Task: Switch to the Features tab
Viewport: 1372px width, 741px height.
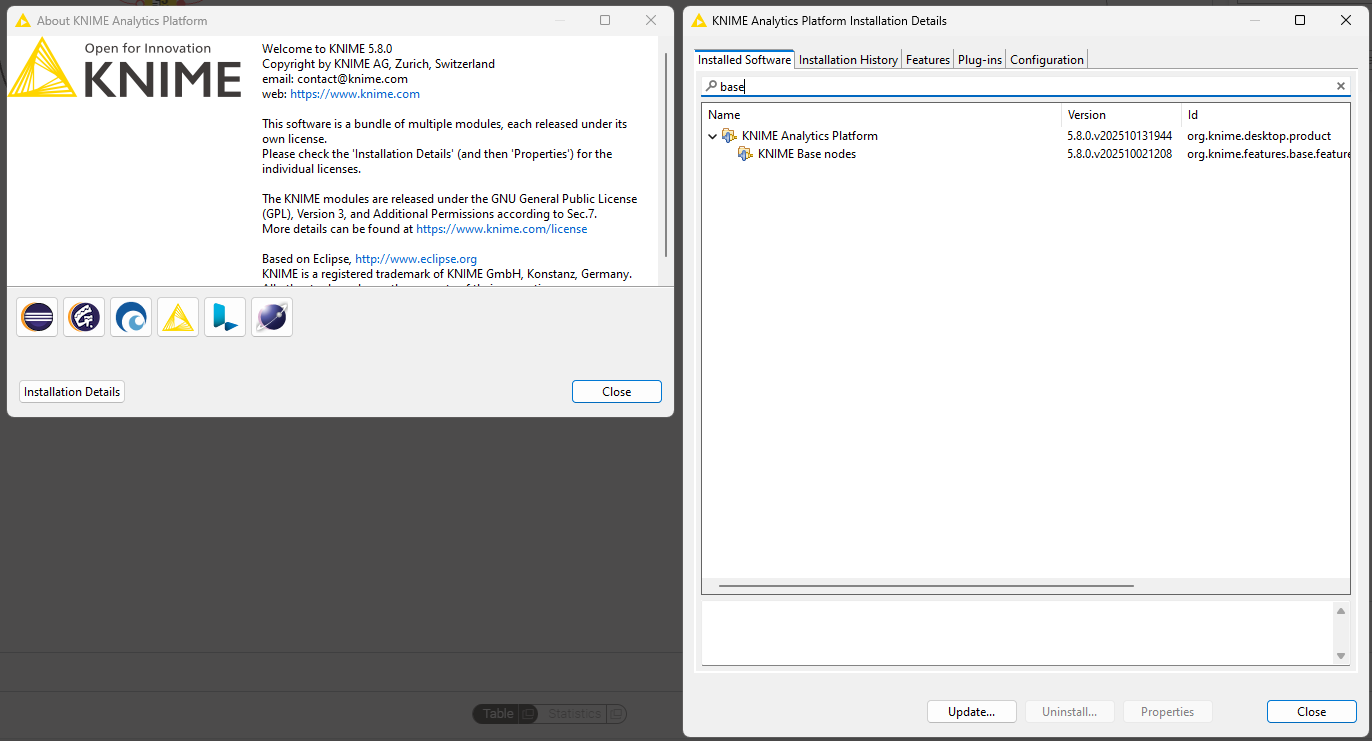Action: [x=927, y=60]
